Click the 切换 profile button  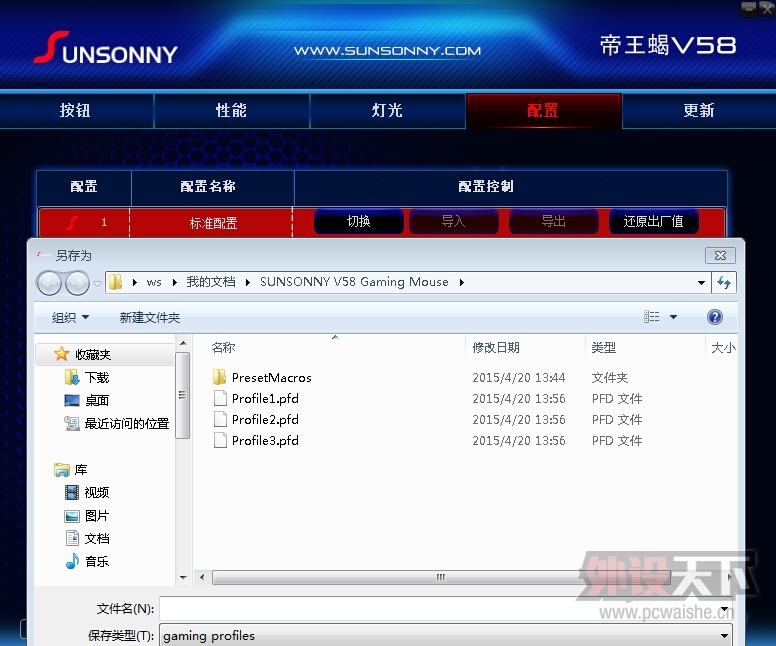point(359,221)
